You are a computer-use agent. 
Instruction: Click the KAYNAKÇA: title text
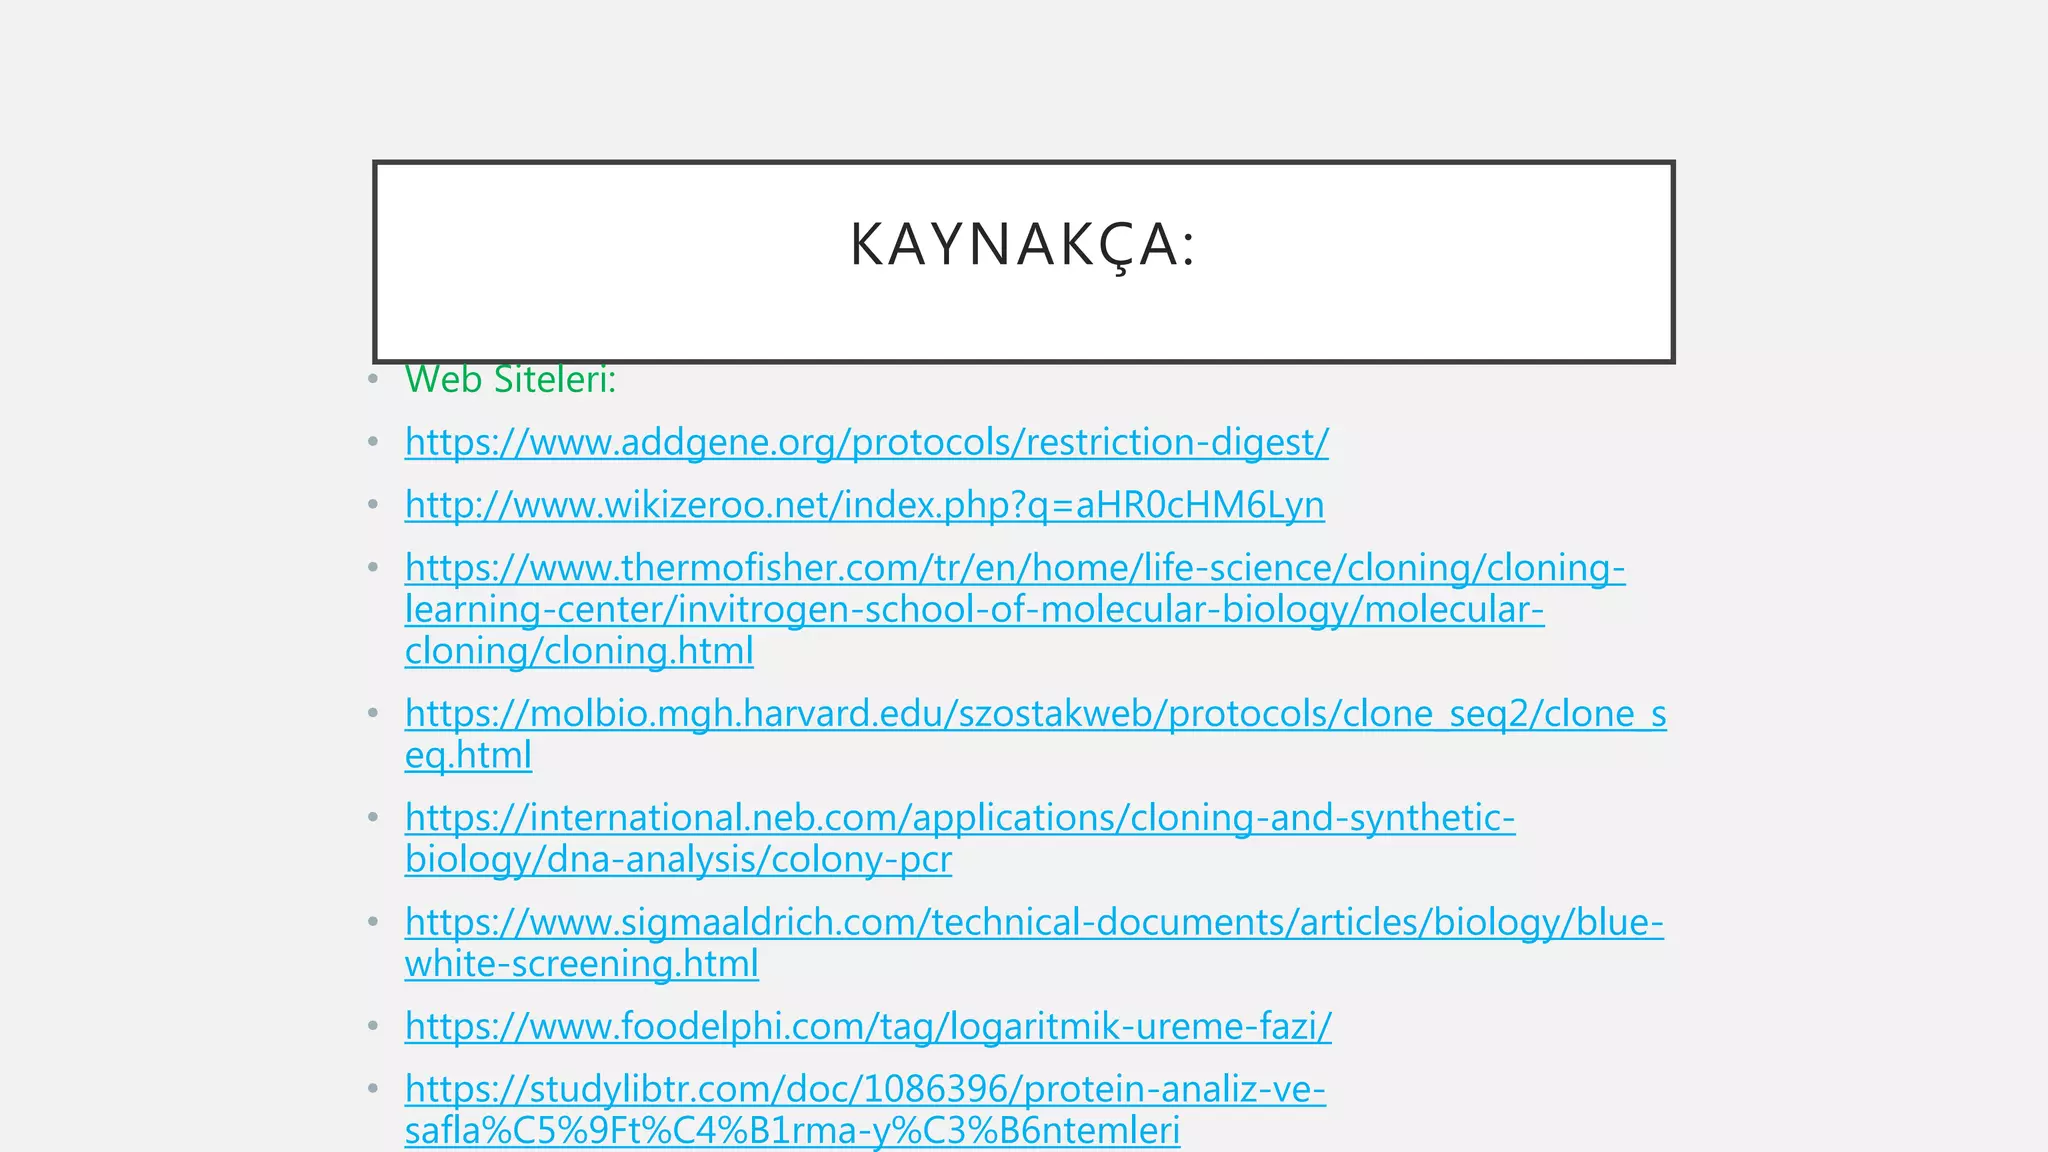click(x=1023, y=245)
